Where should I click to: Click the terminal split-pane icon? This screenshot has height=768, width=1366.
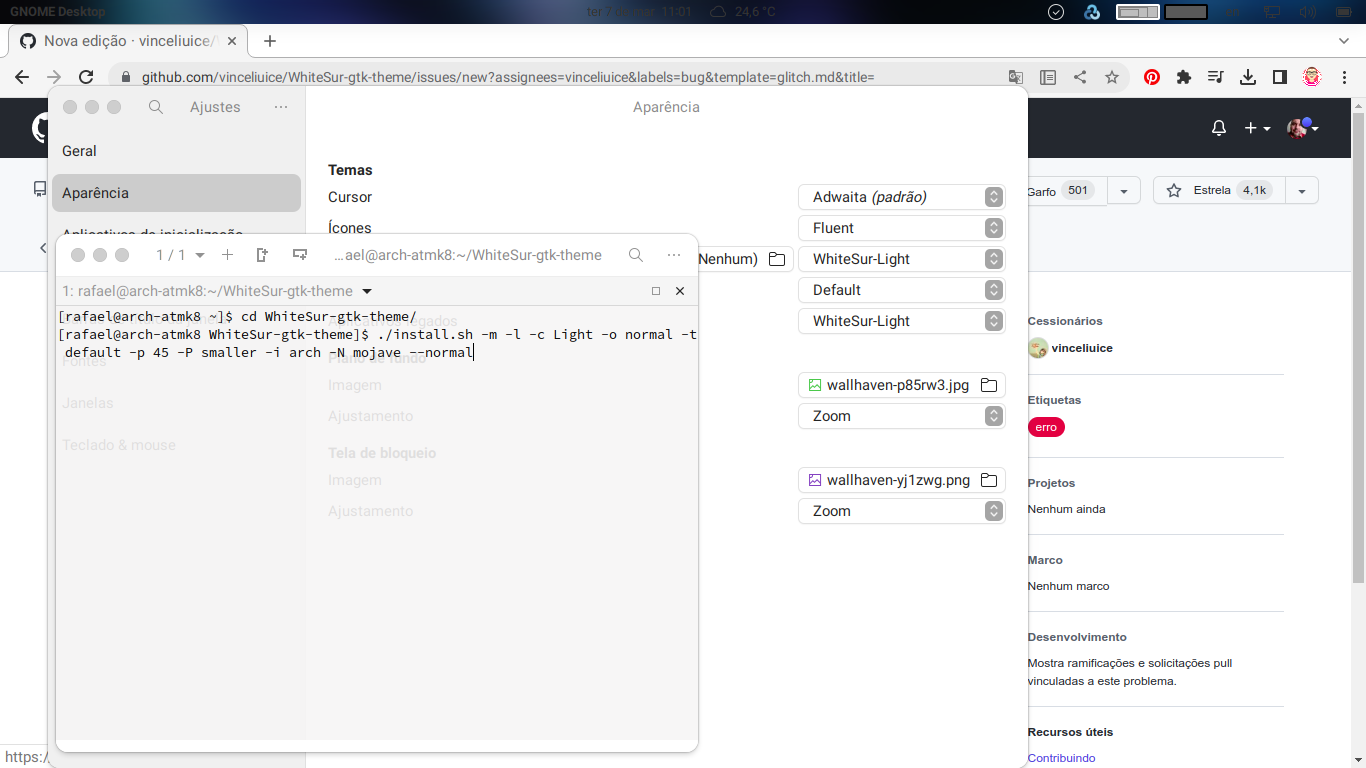tap(262, 255)
